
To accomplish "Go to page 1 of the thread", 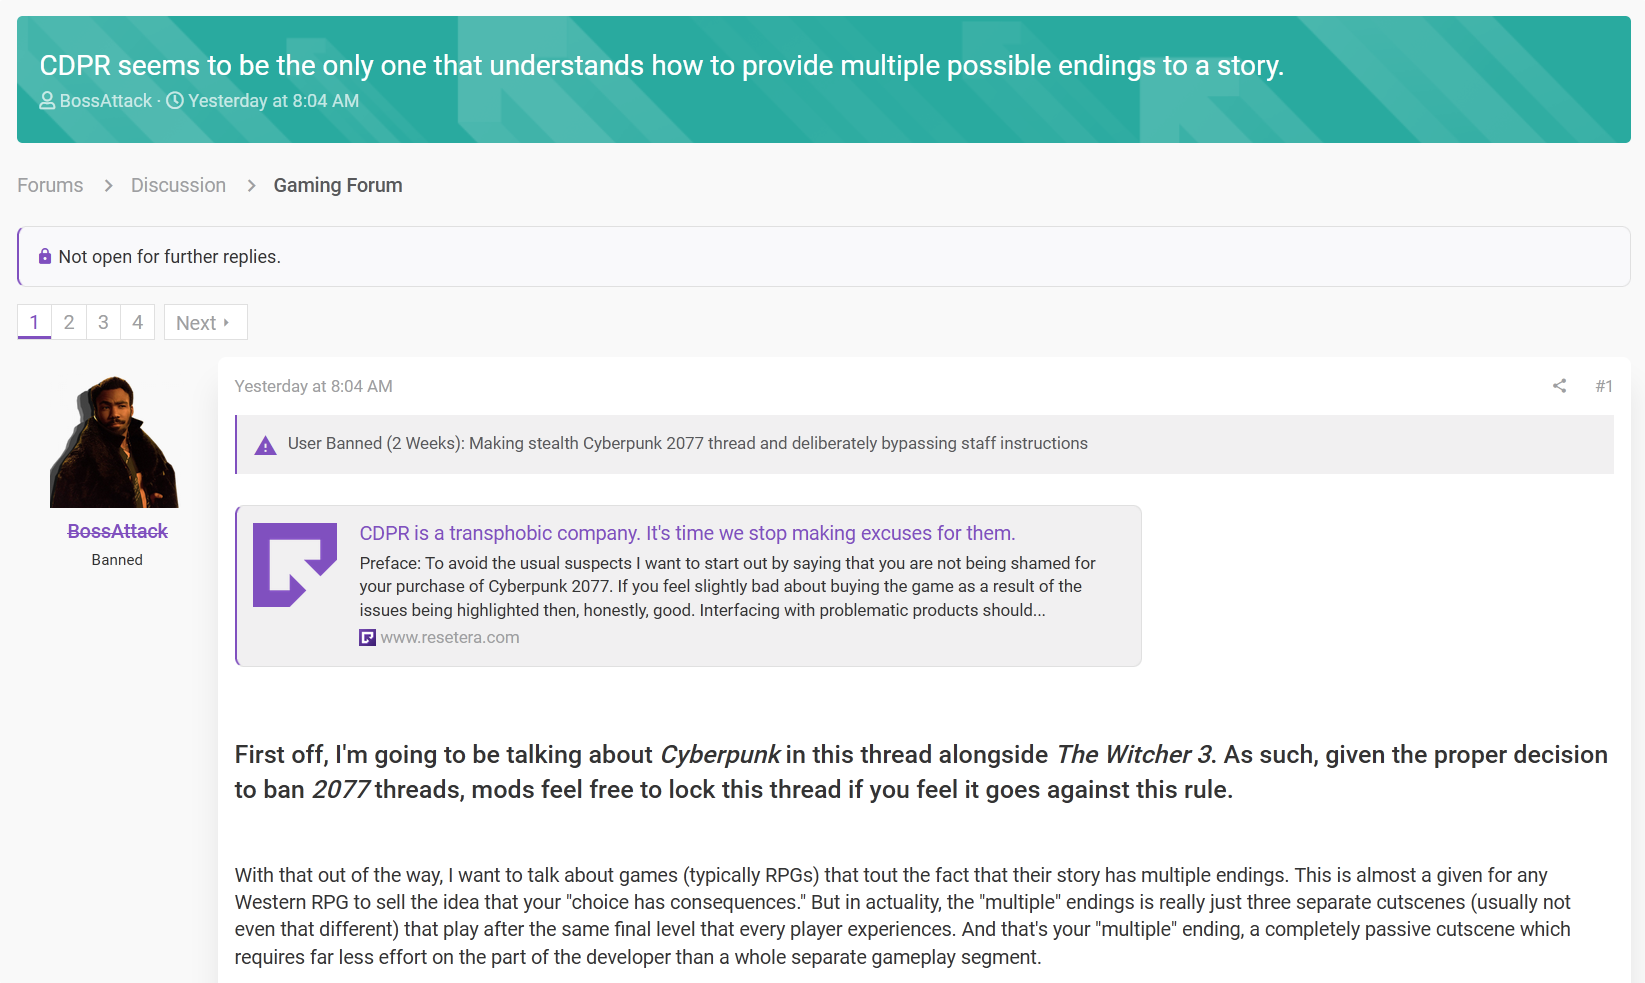I will (34, 322).
